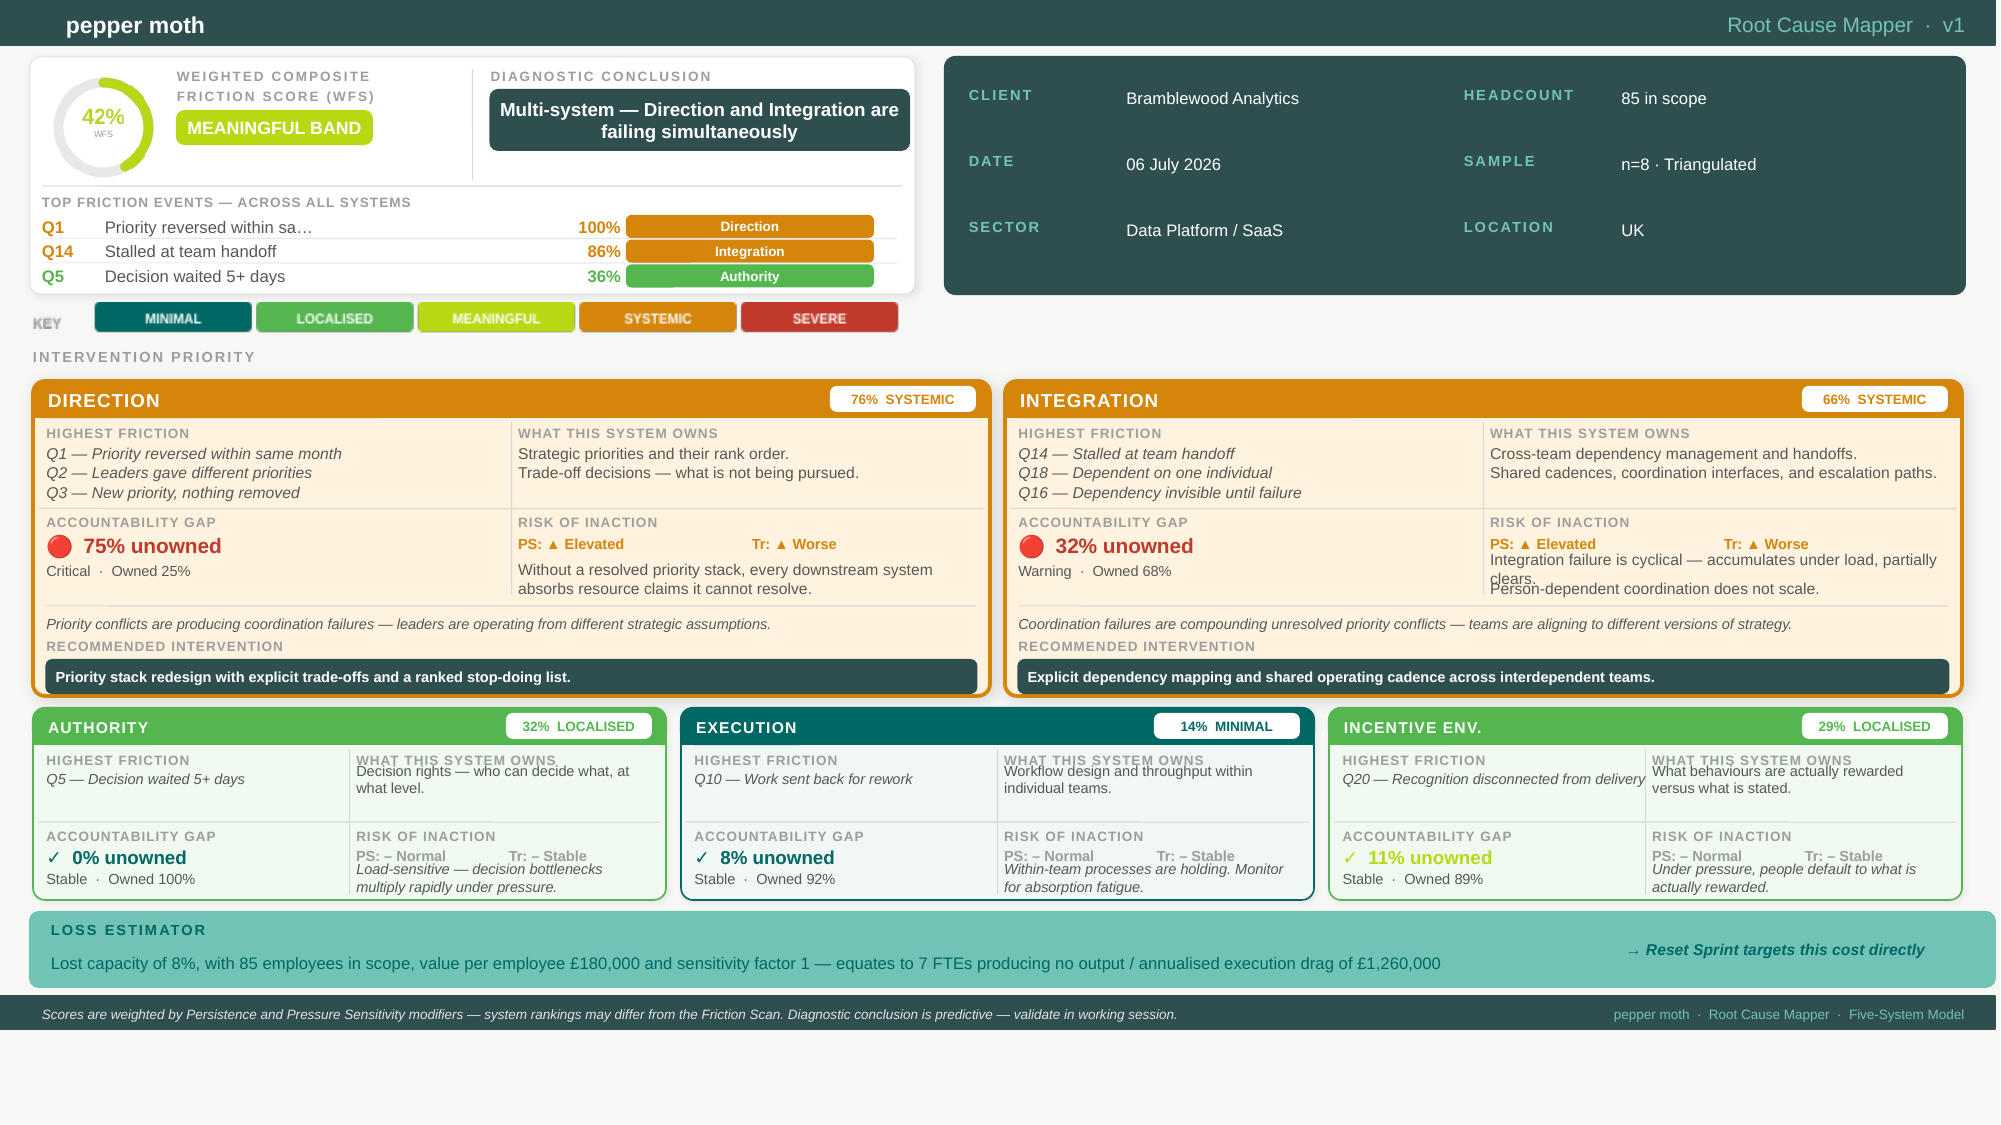
Task: Click the MEANINGFUL key swatch
Action: coord(496,318)
